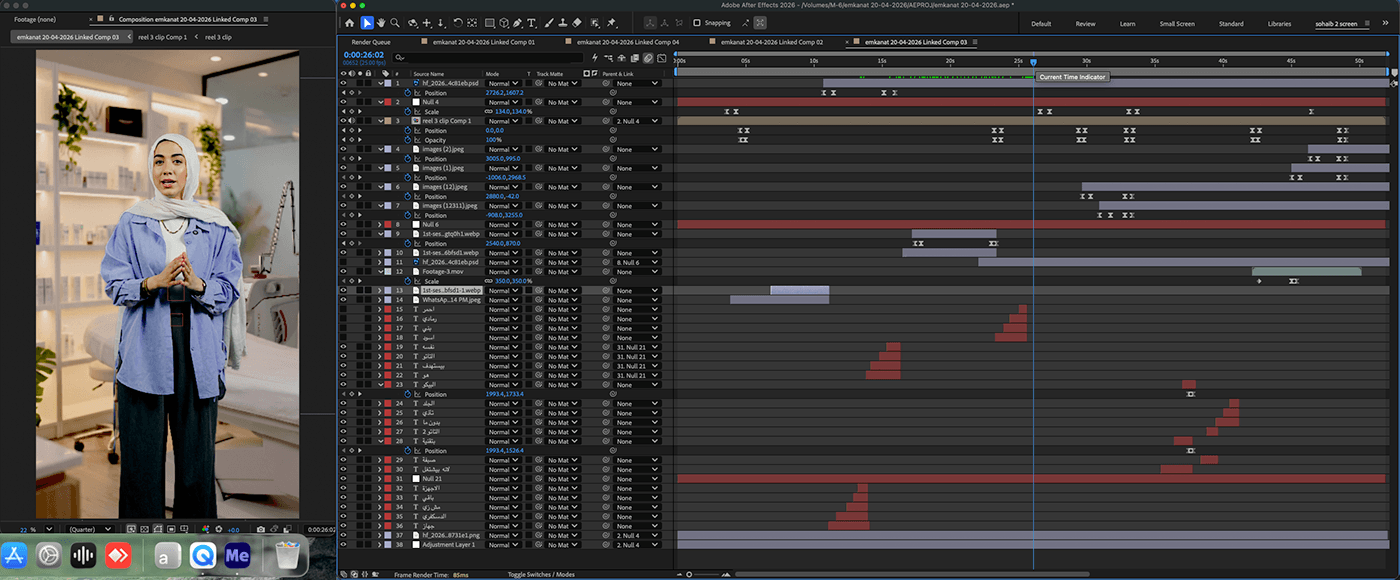Viewport: 1400px width, 580px height.
Task: Select the Eraser tool
Action: coord(577,23)
